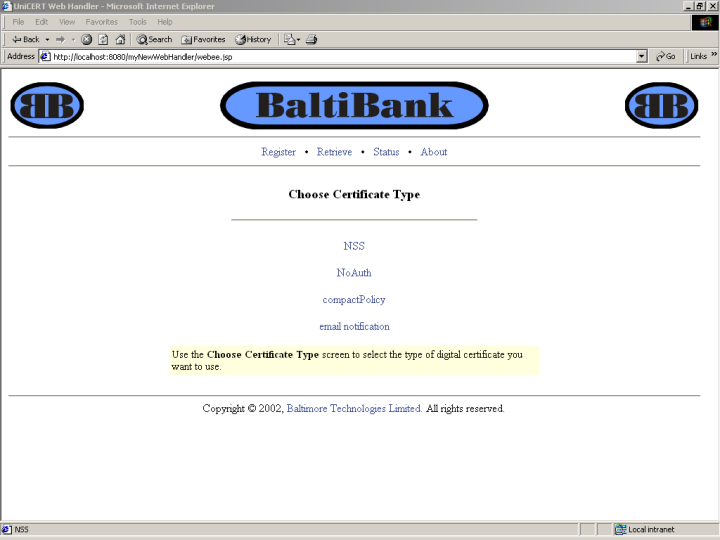
Task: Click the Stop loading icon
Action: pos(86,39)
